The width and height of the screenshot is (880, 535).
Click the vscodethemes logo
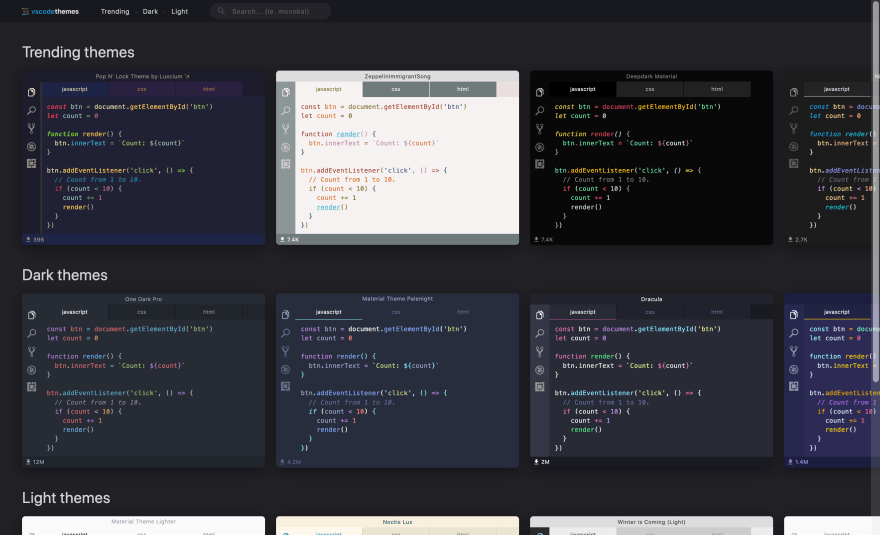50,11
